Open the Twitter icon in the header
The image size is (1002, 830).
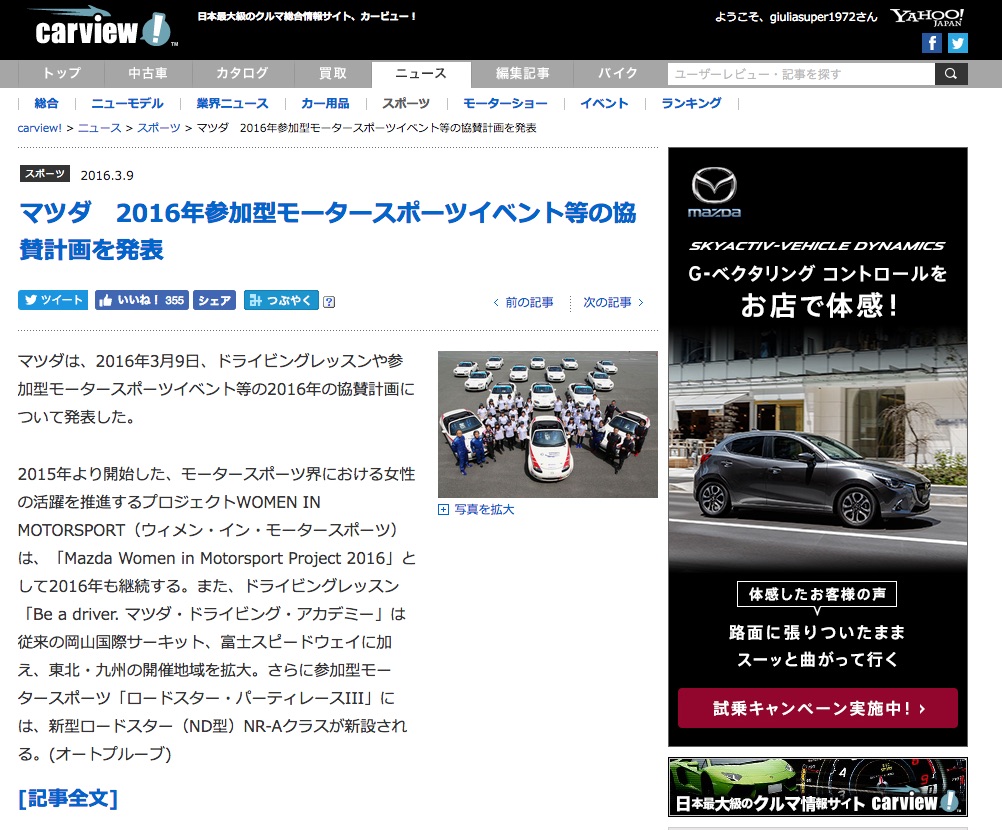pyautogui.click(x=957, y=43)
